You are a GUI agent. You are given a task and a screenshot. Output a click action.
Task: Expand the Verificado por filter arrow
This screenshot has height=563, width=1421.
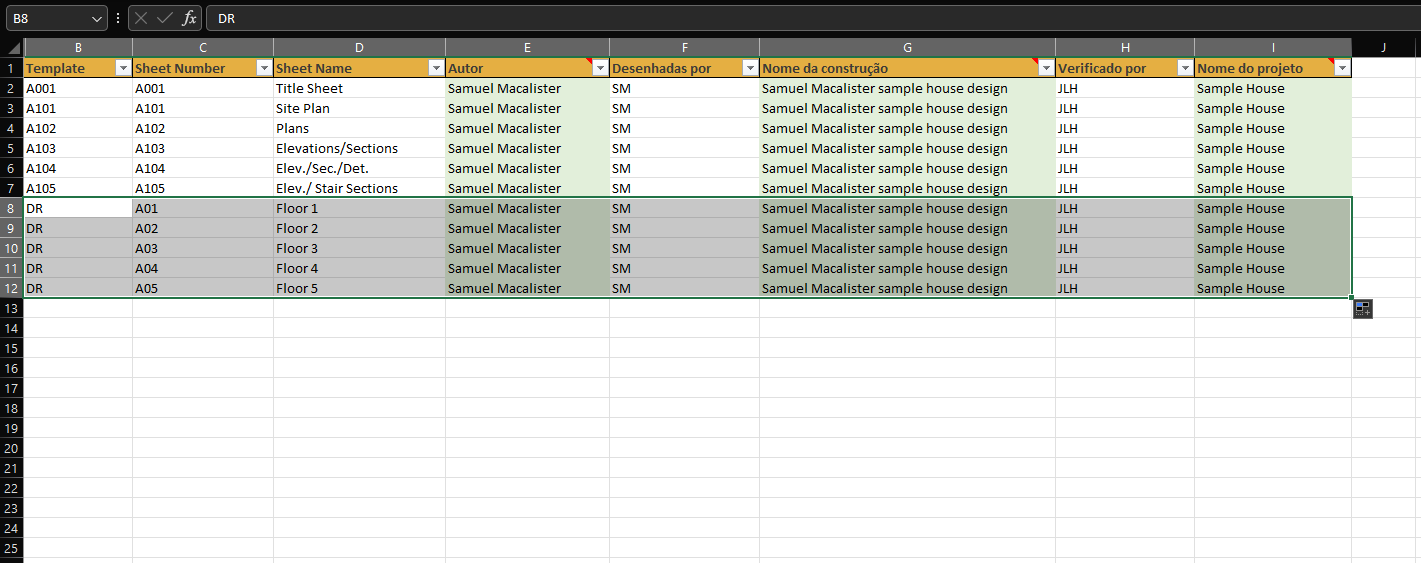point(1185,68)
